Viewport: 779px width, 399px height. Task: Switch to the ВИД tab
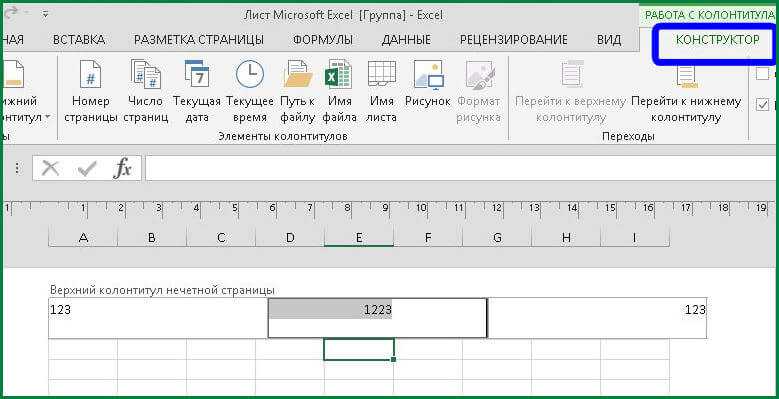[x=609, y=40]
